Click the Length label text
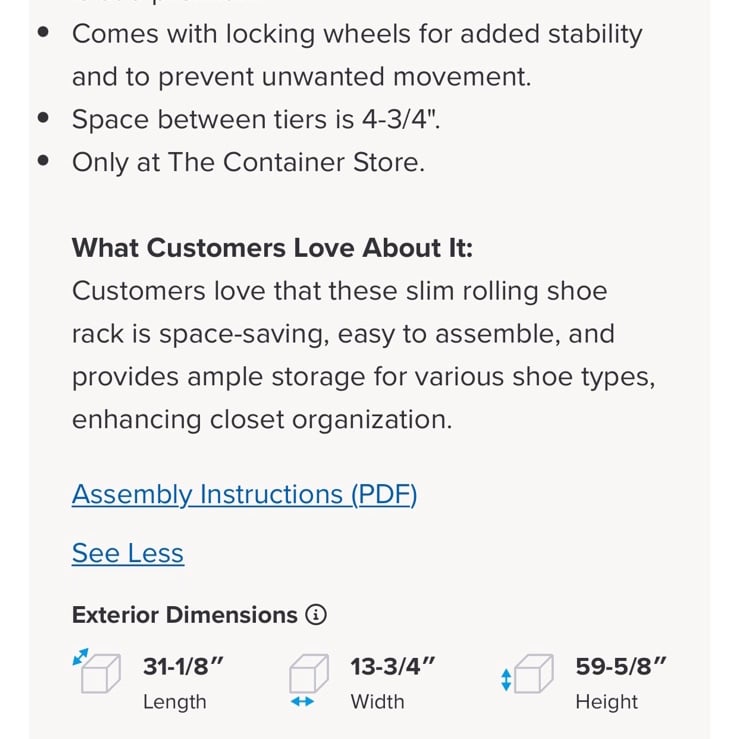This screenshot has height=739, width=739. [x=175, y=702]
